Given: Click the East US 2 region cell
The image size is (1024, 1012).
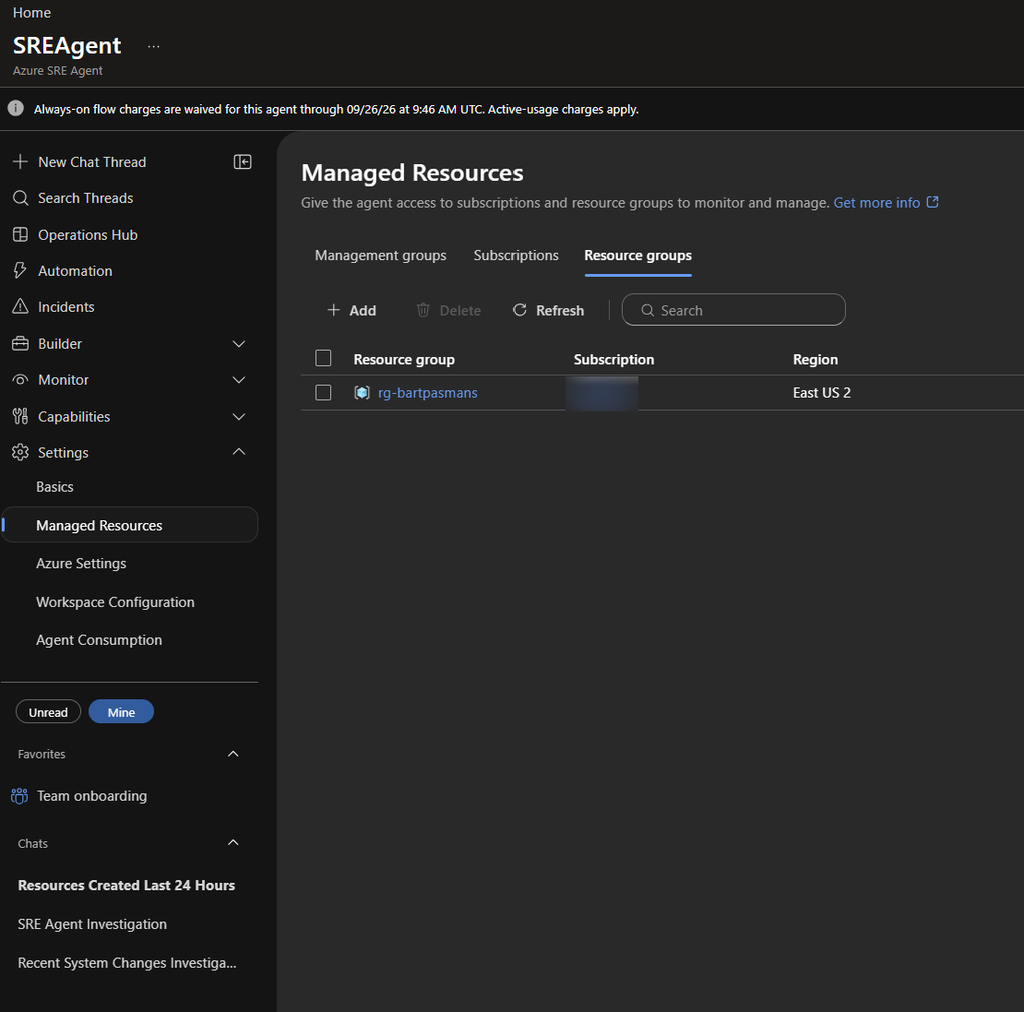Looking at the screenshot, I should [822, 392].
